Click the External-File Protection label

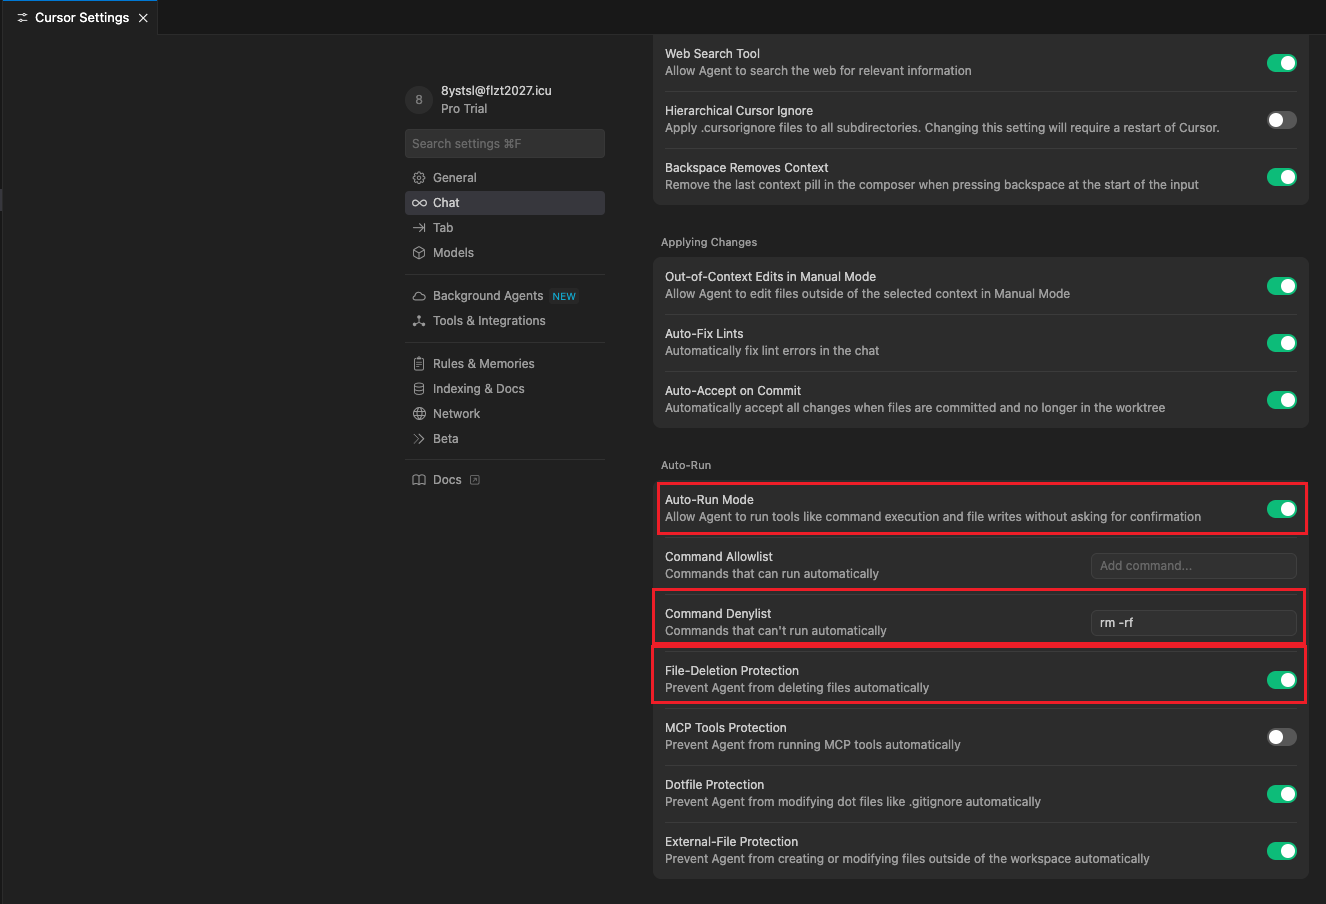(x=732, y=842)
